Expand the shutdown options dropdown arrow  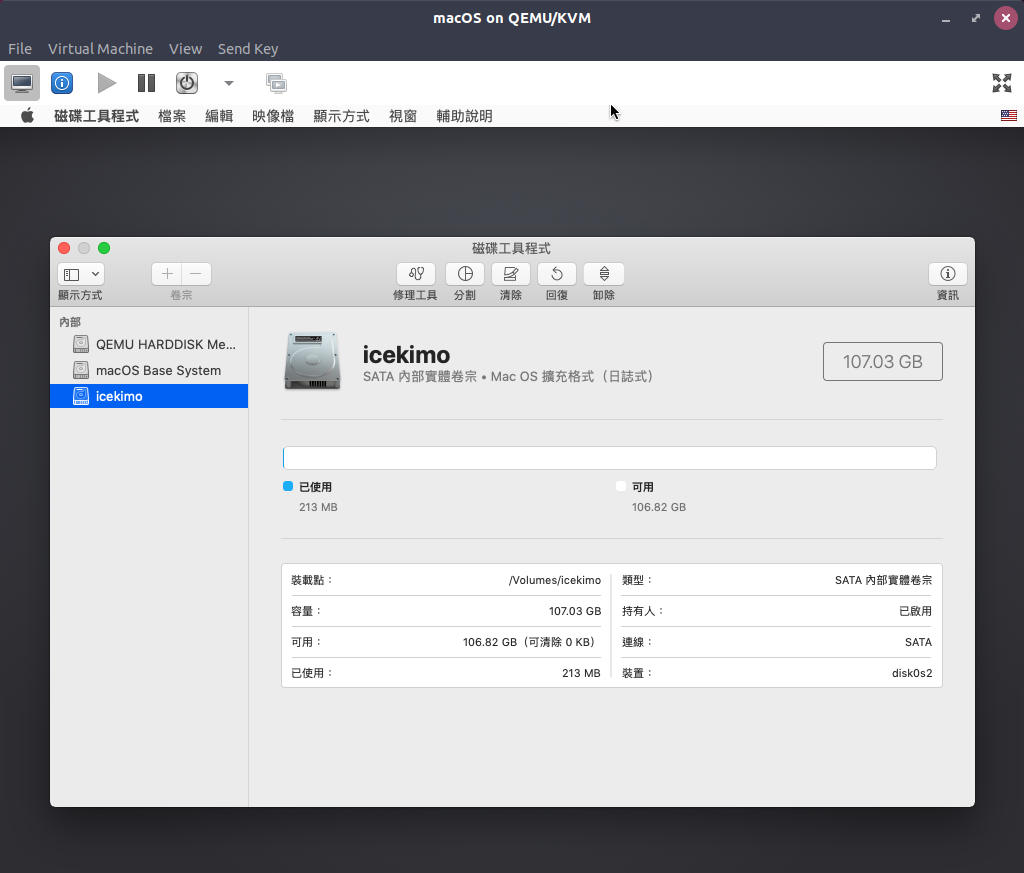click(229, 83)
